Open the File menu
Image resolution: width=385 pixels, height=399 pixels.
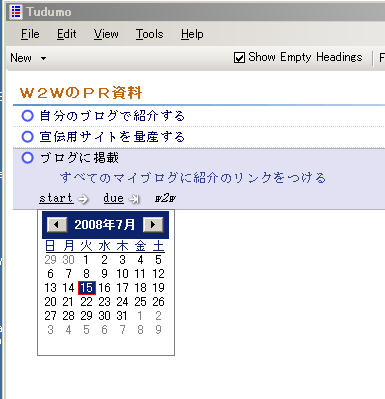30,34
